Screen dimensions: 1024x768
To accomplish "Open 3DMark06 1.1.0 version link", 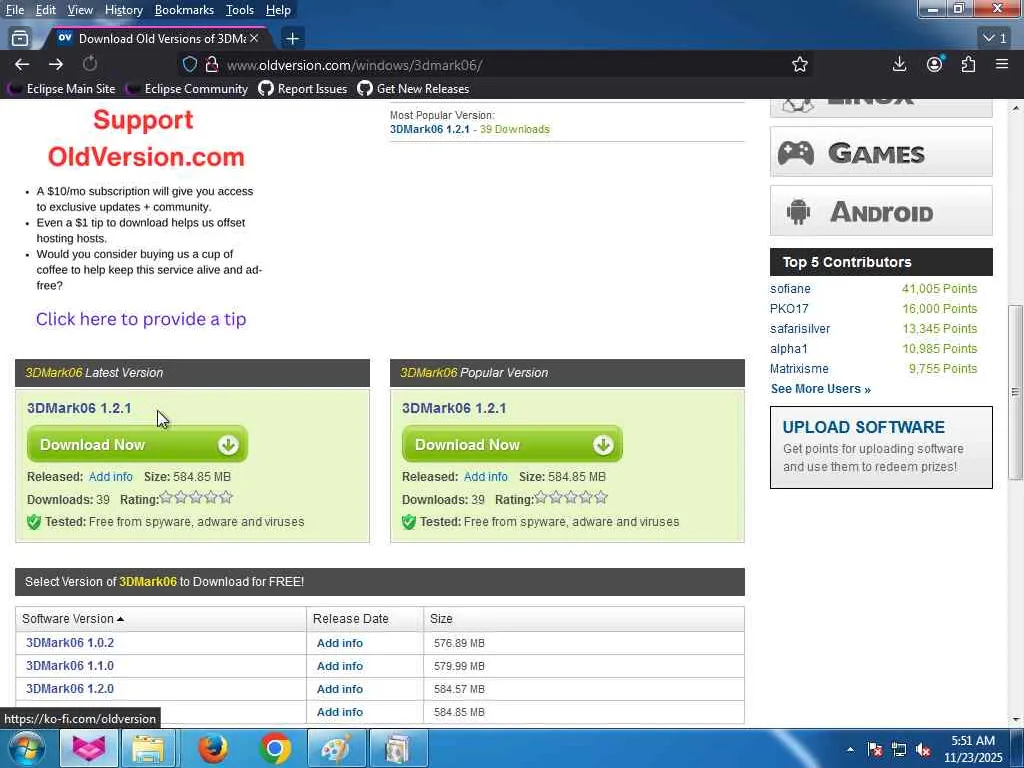I will click(70, 665).
